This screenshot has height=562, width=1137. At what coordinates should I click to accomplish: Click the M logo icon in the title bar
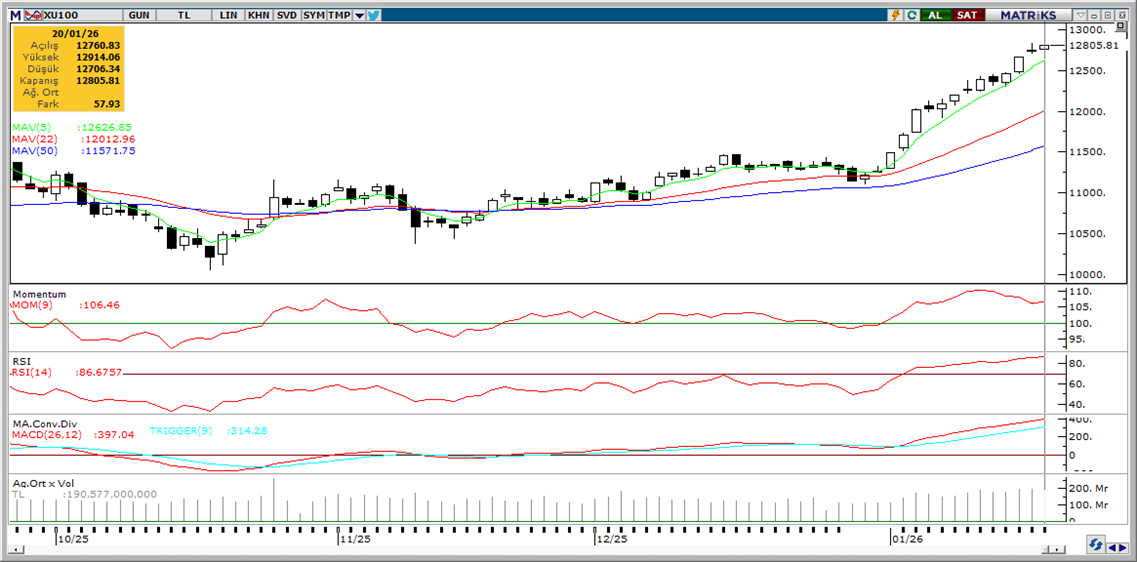(15, 15)
